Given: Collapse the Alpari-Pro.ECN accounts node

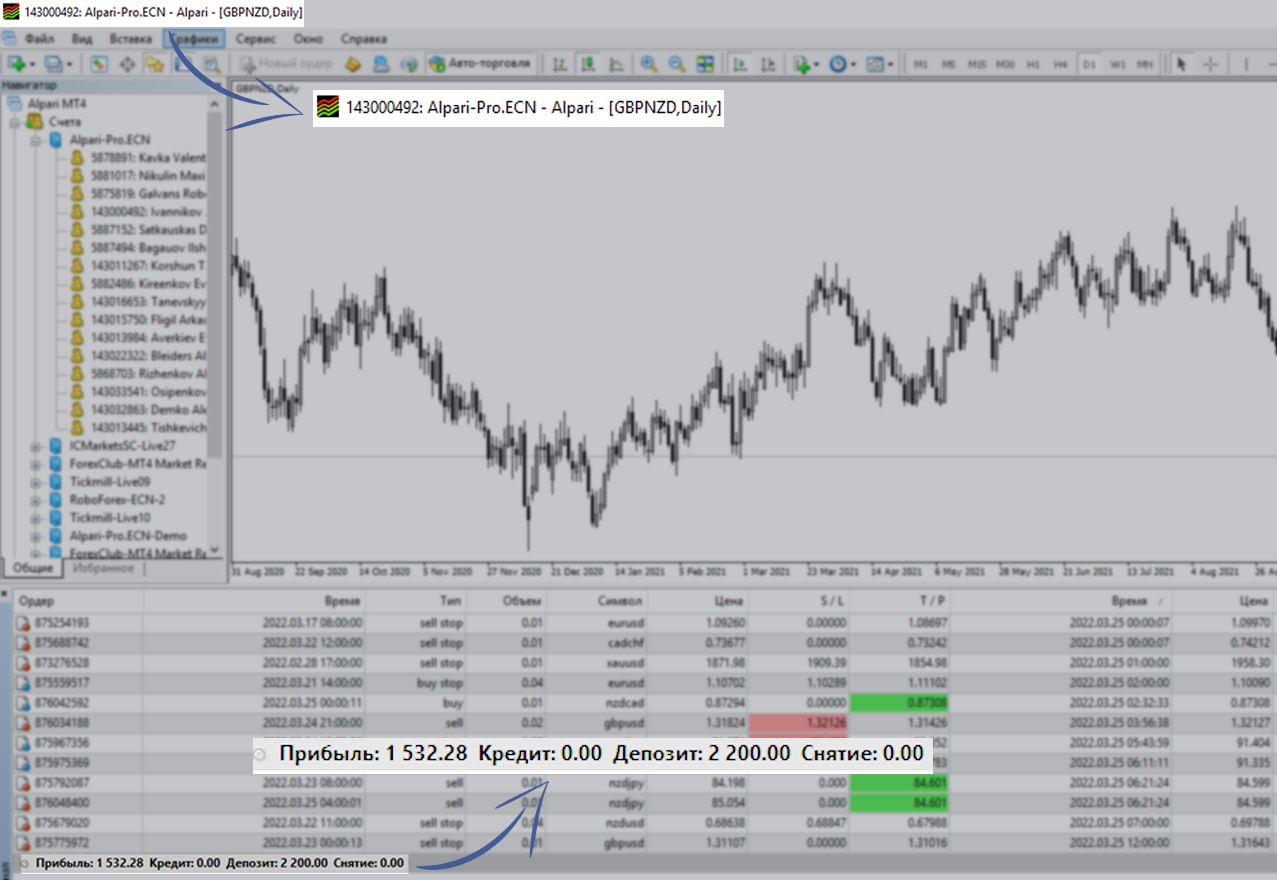Looking at the screenshot, I should pos(35,140).
